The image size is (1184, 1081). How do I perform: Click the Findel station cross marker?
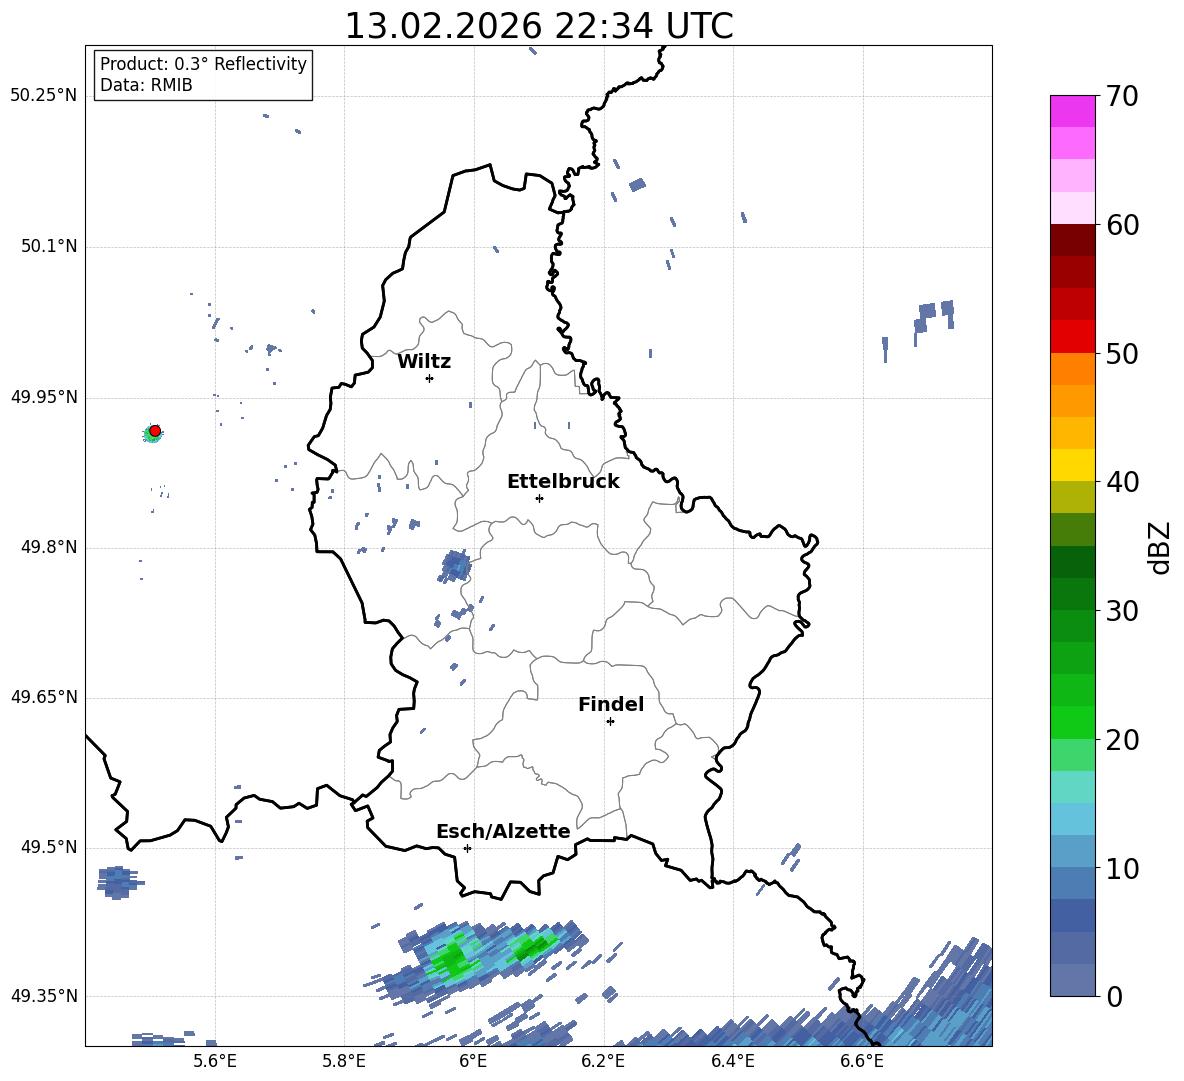pyautogui.click(x=610, y=722)
